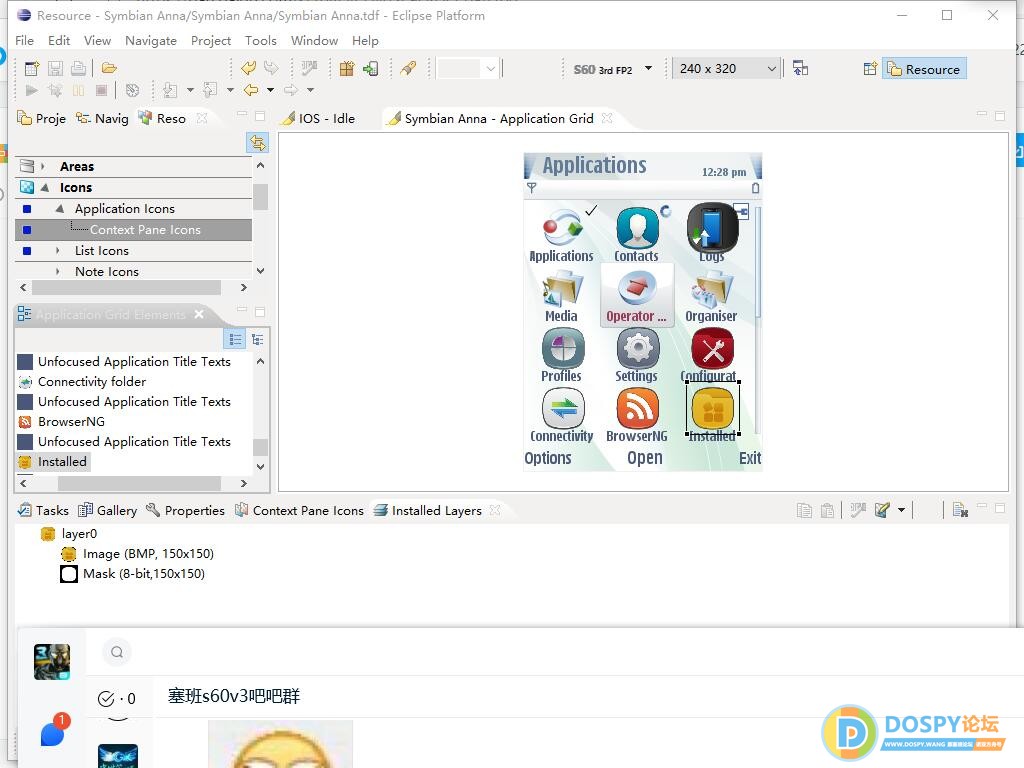Click the yellow Undo arrow icon
The width and height of the screenshot is (1024, 768).
pos(248,68)
